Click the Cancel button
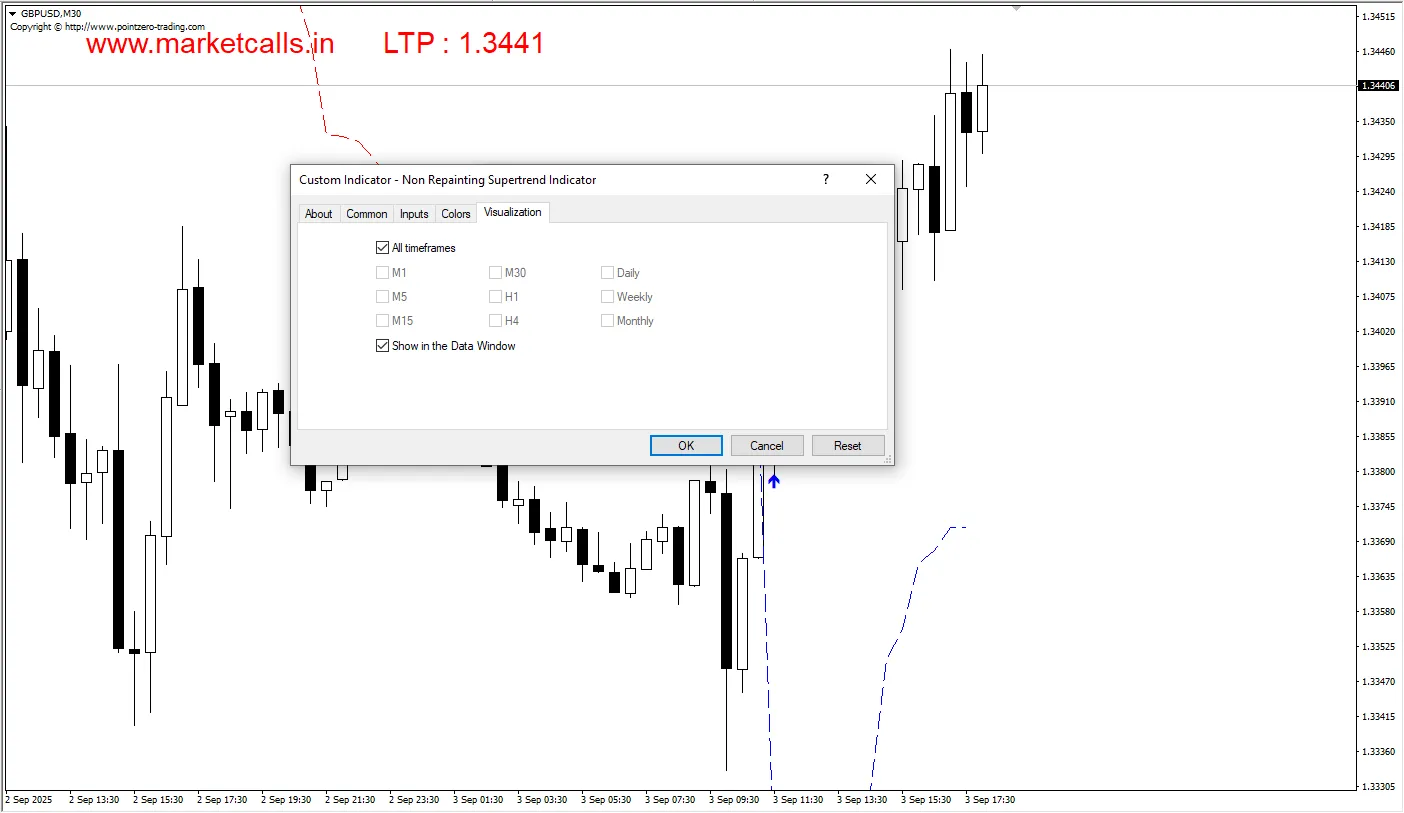The width and height of the screenshot is (1404, 813). [767, 446]
